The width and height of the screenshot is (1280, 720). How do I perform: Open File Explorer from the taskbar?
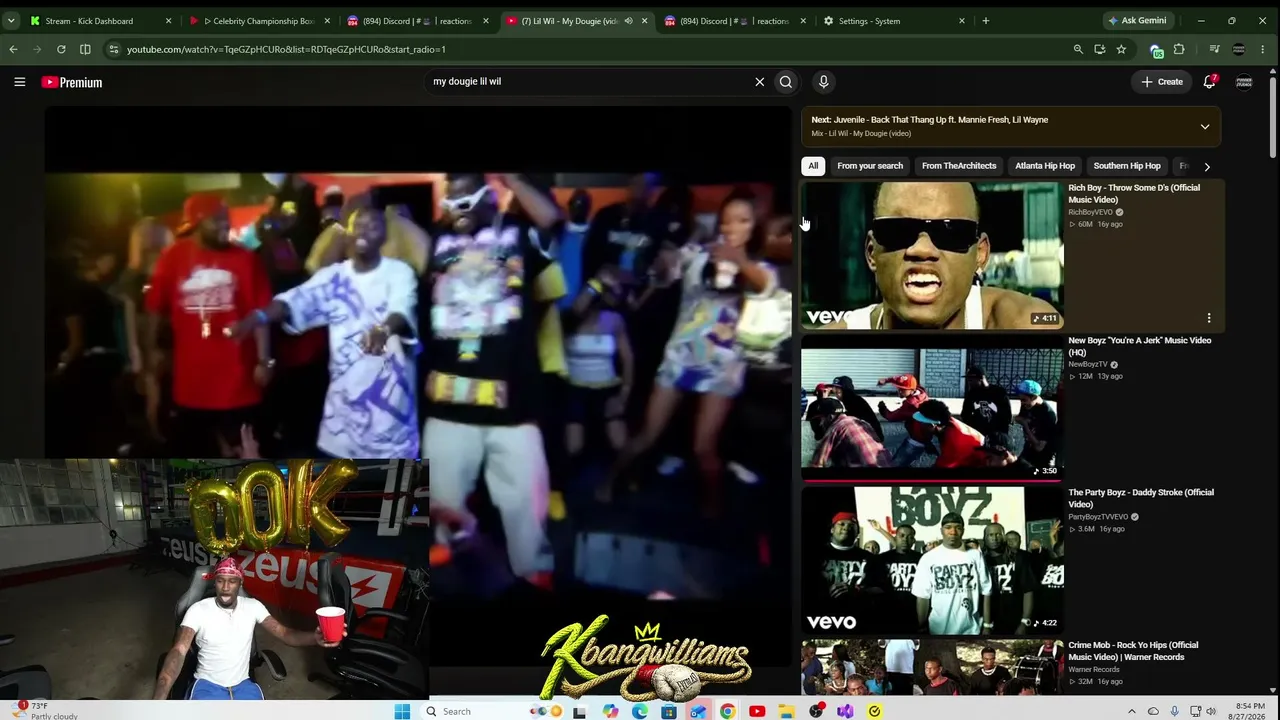[x=787, y=711]
